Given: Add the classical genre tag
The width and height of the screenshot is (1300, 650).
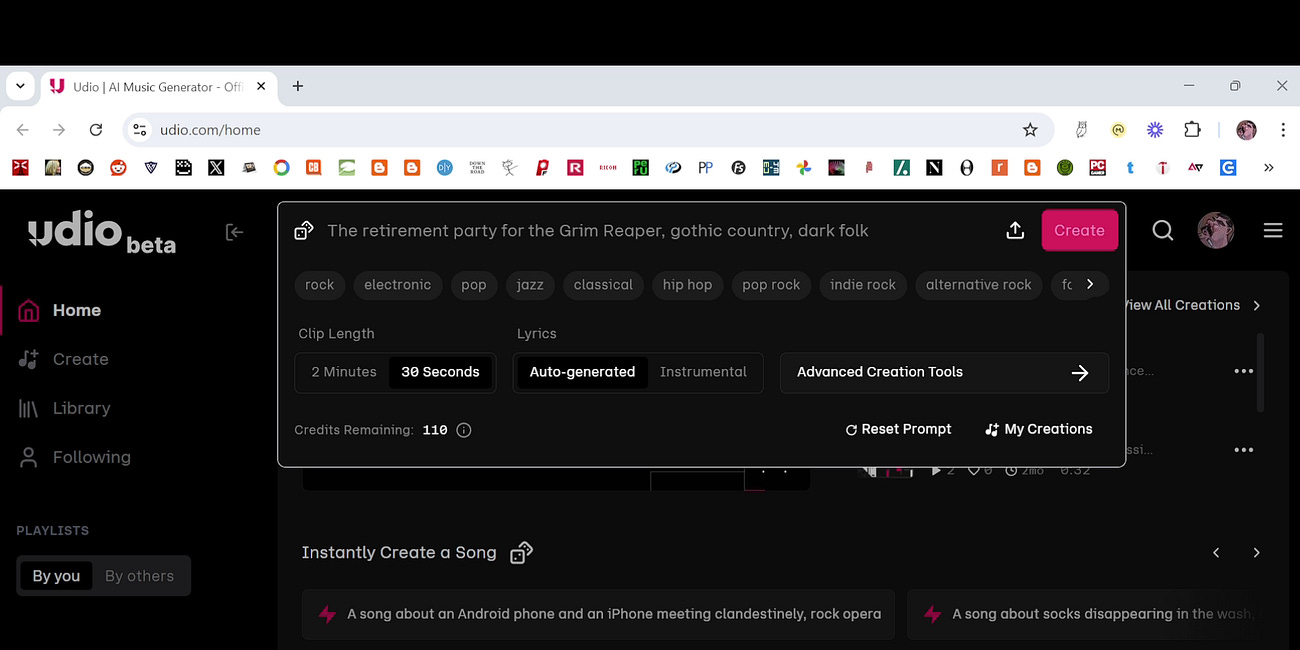Looking at the screenshot, I should tap(603, 285).
